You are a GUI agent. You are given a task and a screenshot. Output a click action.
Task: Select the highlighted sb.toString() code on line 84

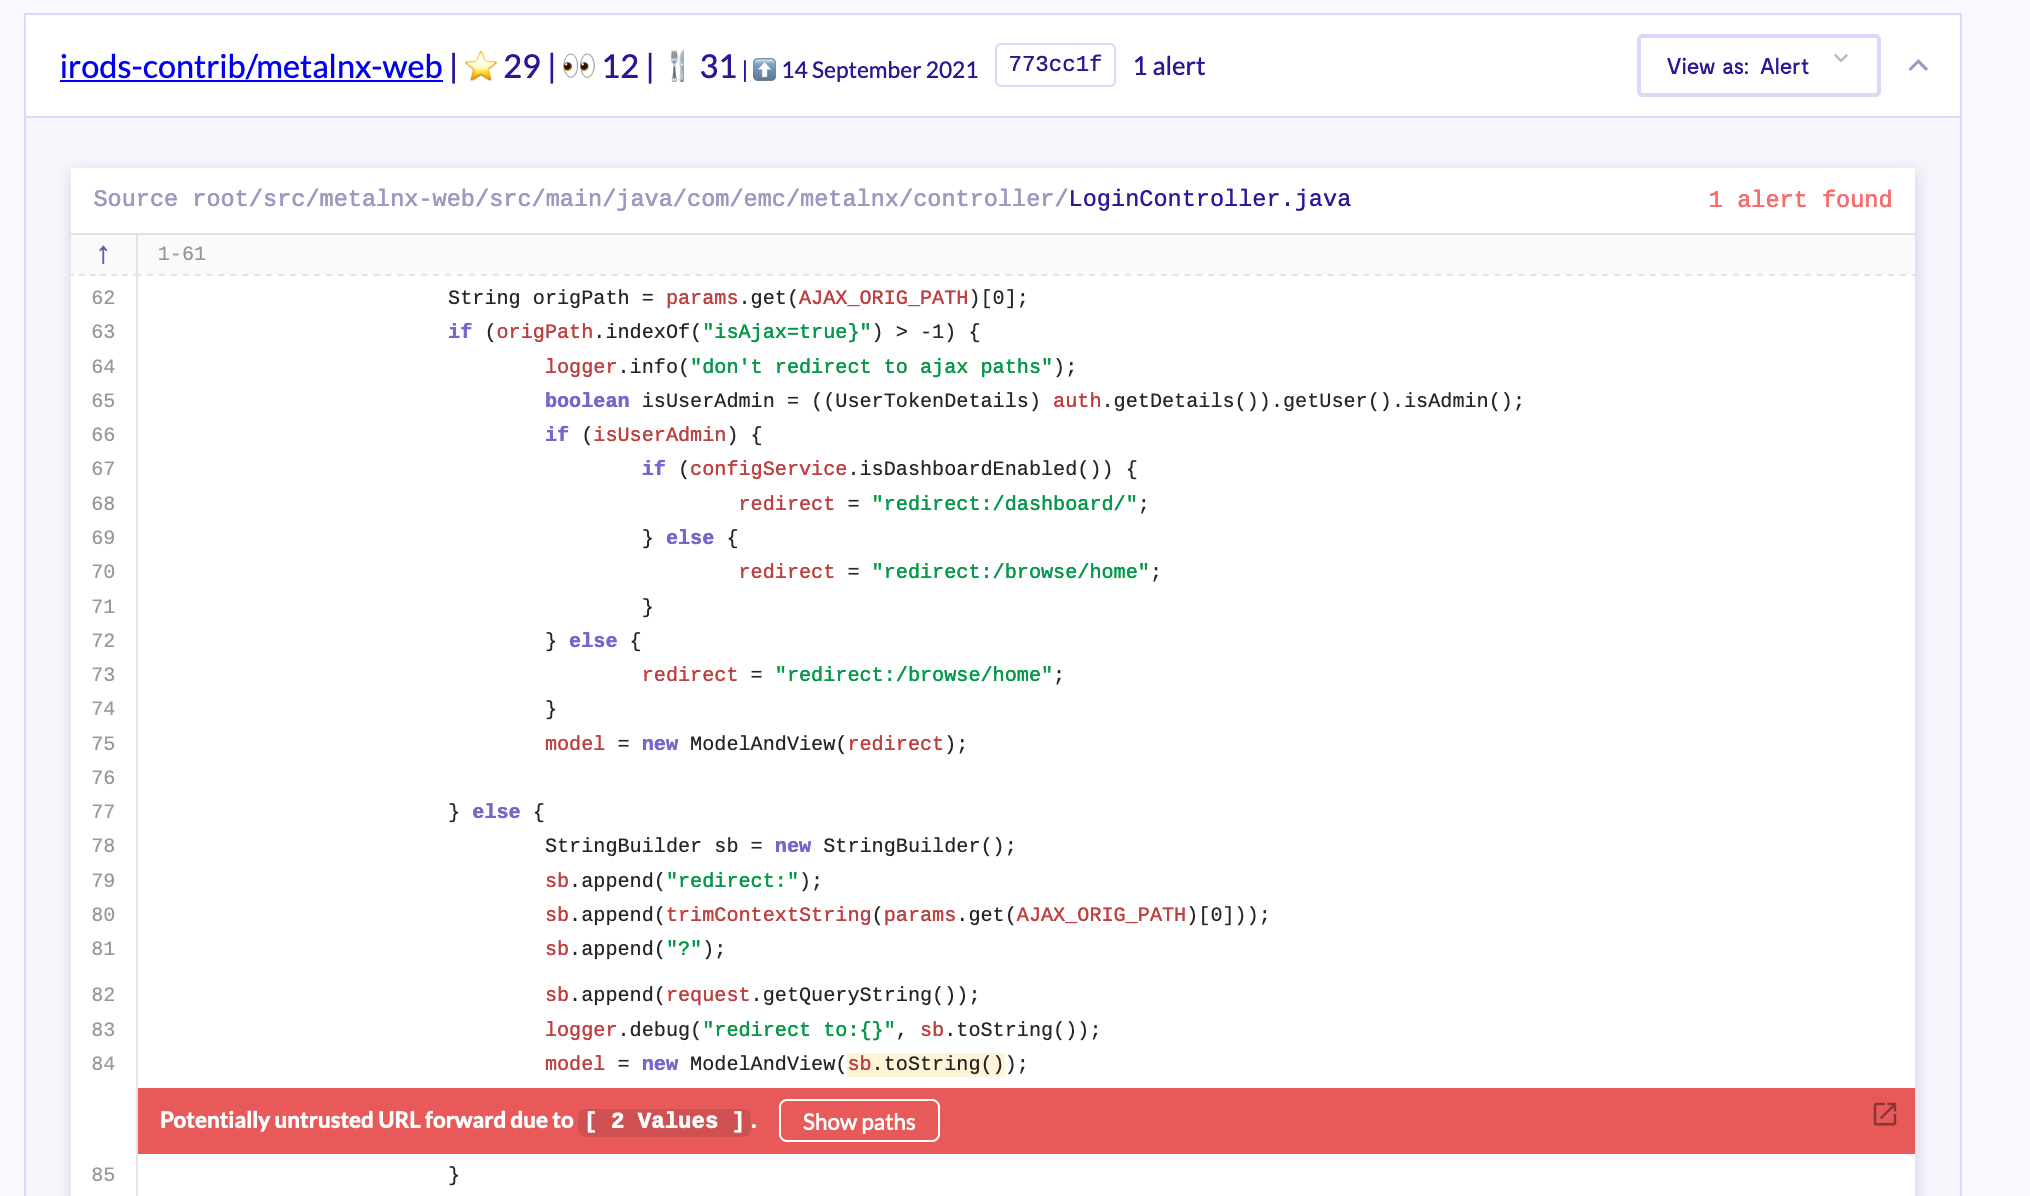[x=926, y=1063]
